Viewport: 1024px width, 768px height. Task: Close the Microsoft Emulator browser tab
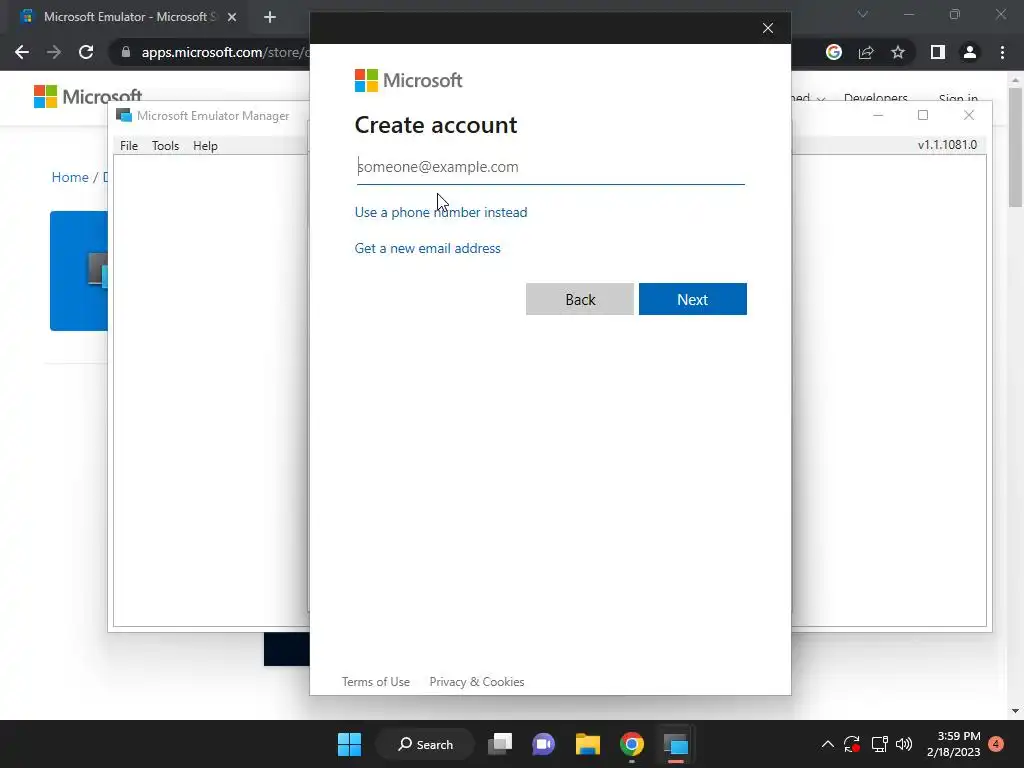point(232,17)
